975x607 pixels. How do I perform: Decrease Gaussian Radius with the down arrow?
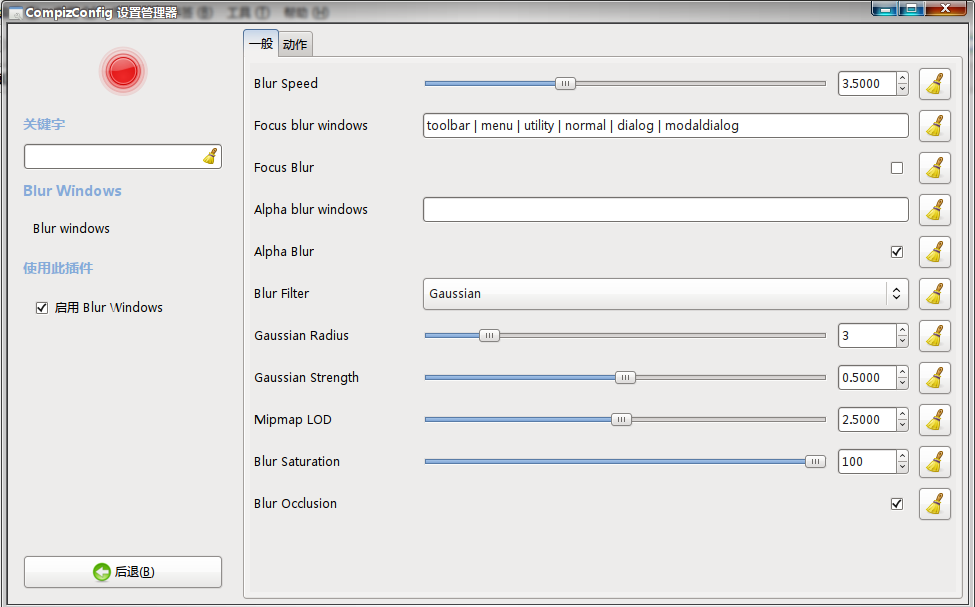902,341
